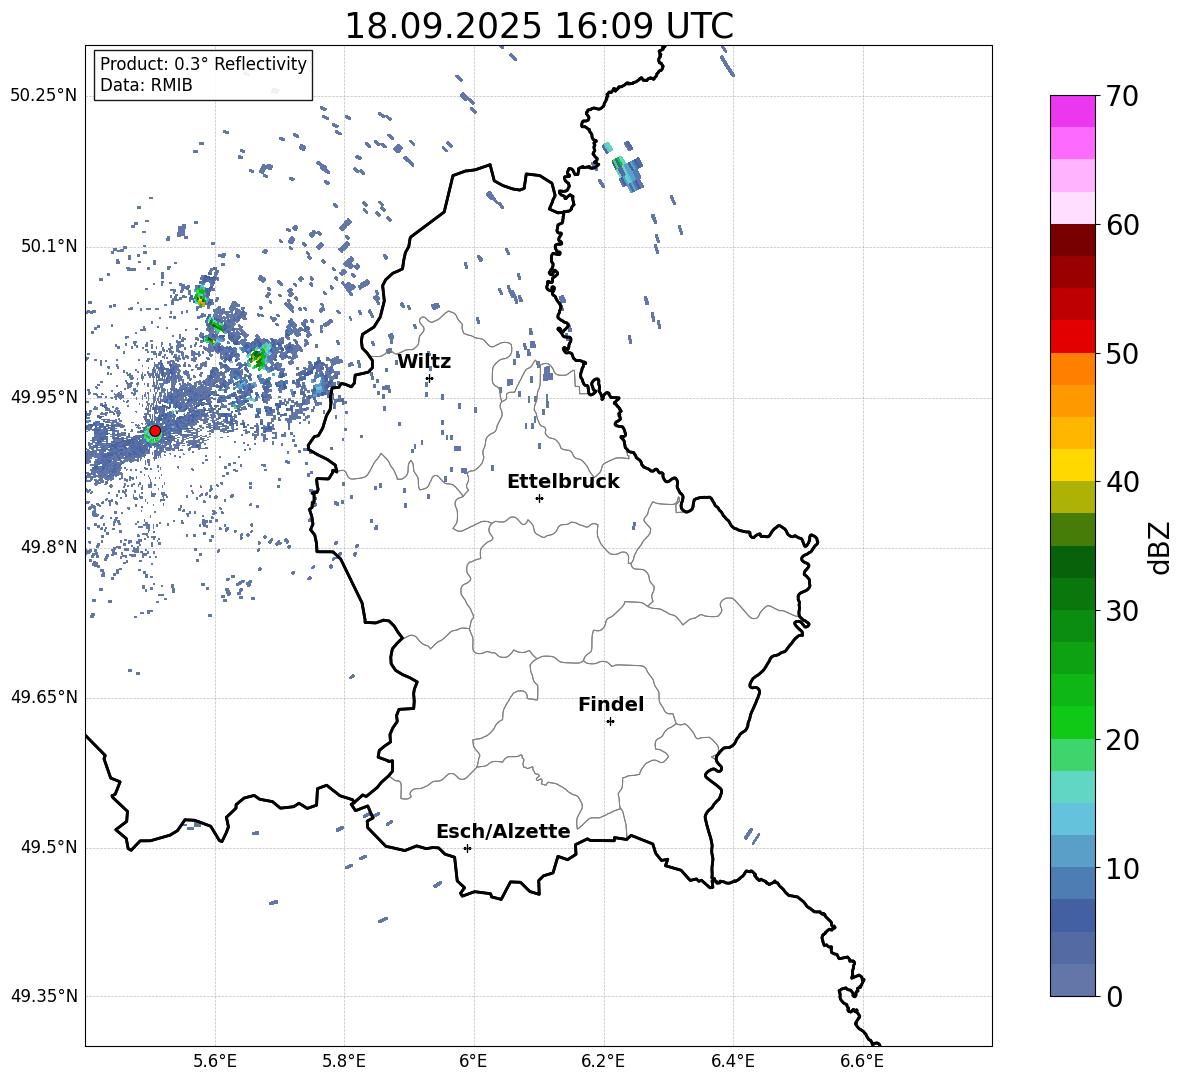
Task: Click the green echo cell near 5.67°E 49.99°N
Action: (259, 357)
